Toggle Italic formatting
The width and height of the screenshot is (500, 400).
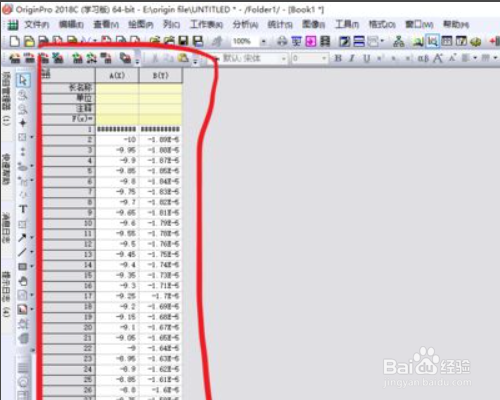coord(352,58)
